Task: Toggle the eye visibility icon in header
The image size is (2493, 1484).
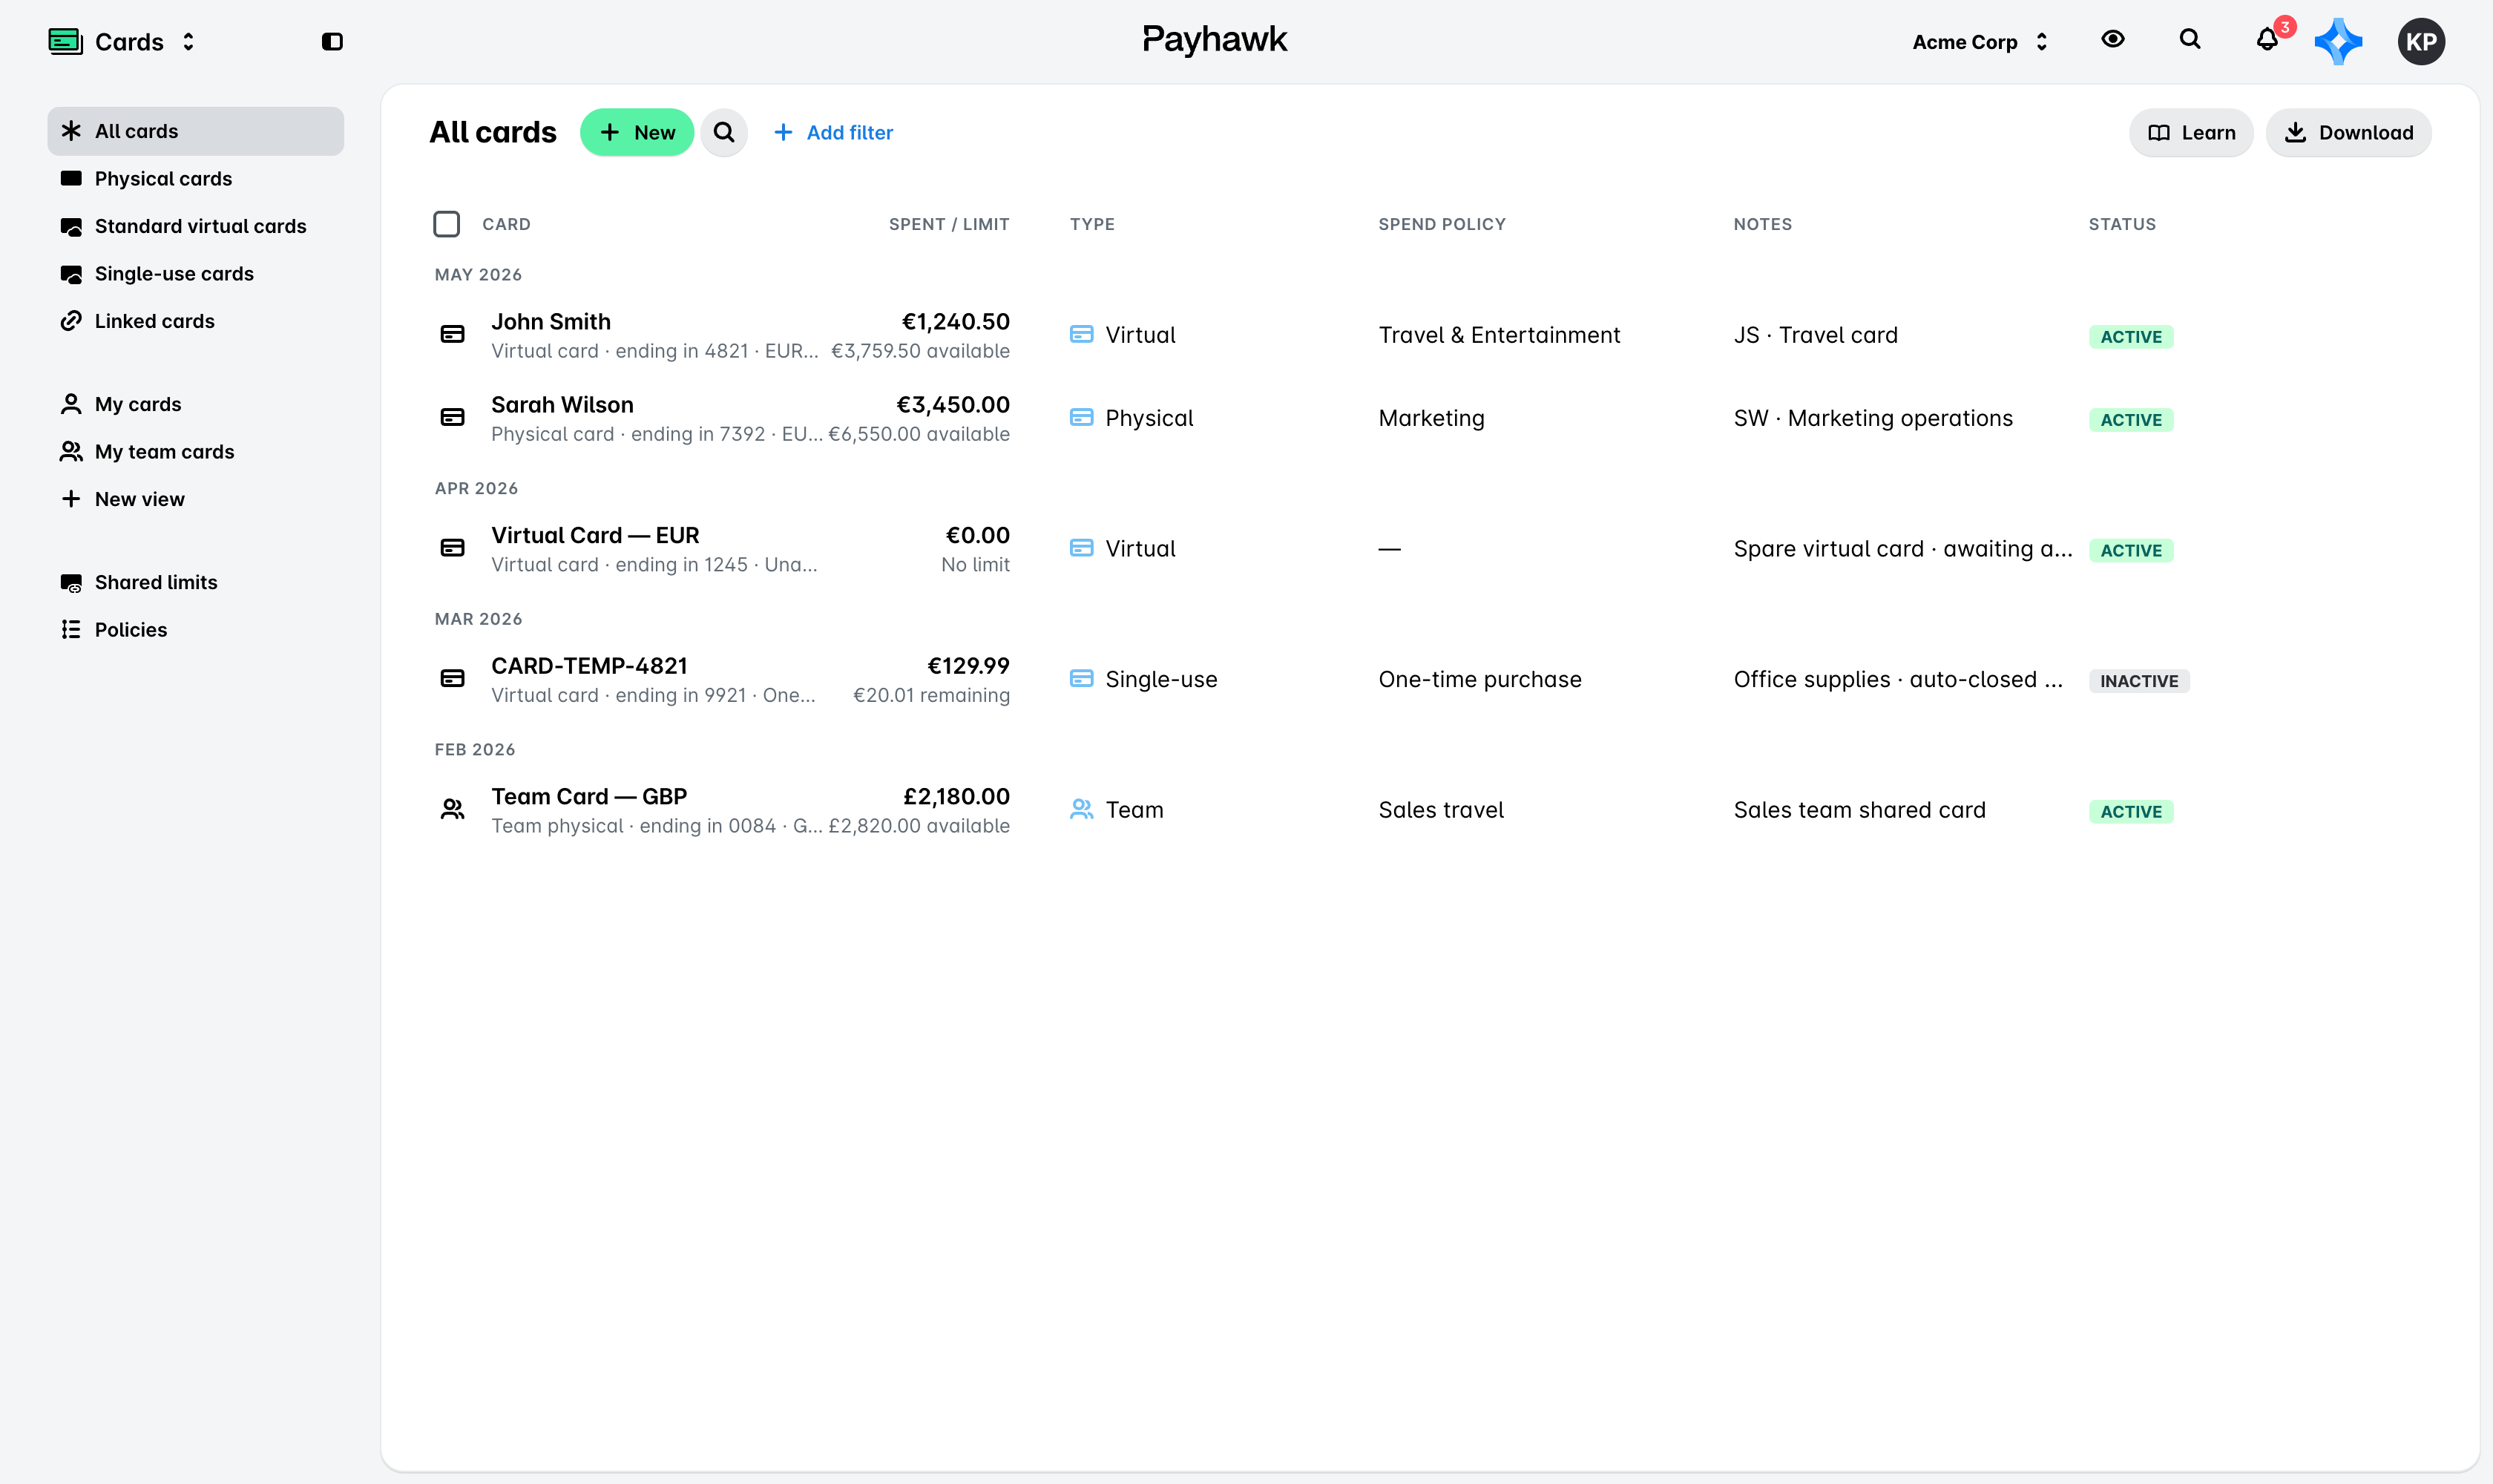Action: [x=2112, y=39]
